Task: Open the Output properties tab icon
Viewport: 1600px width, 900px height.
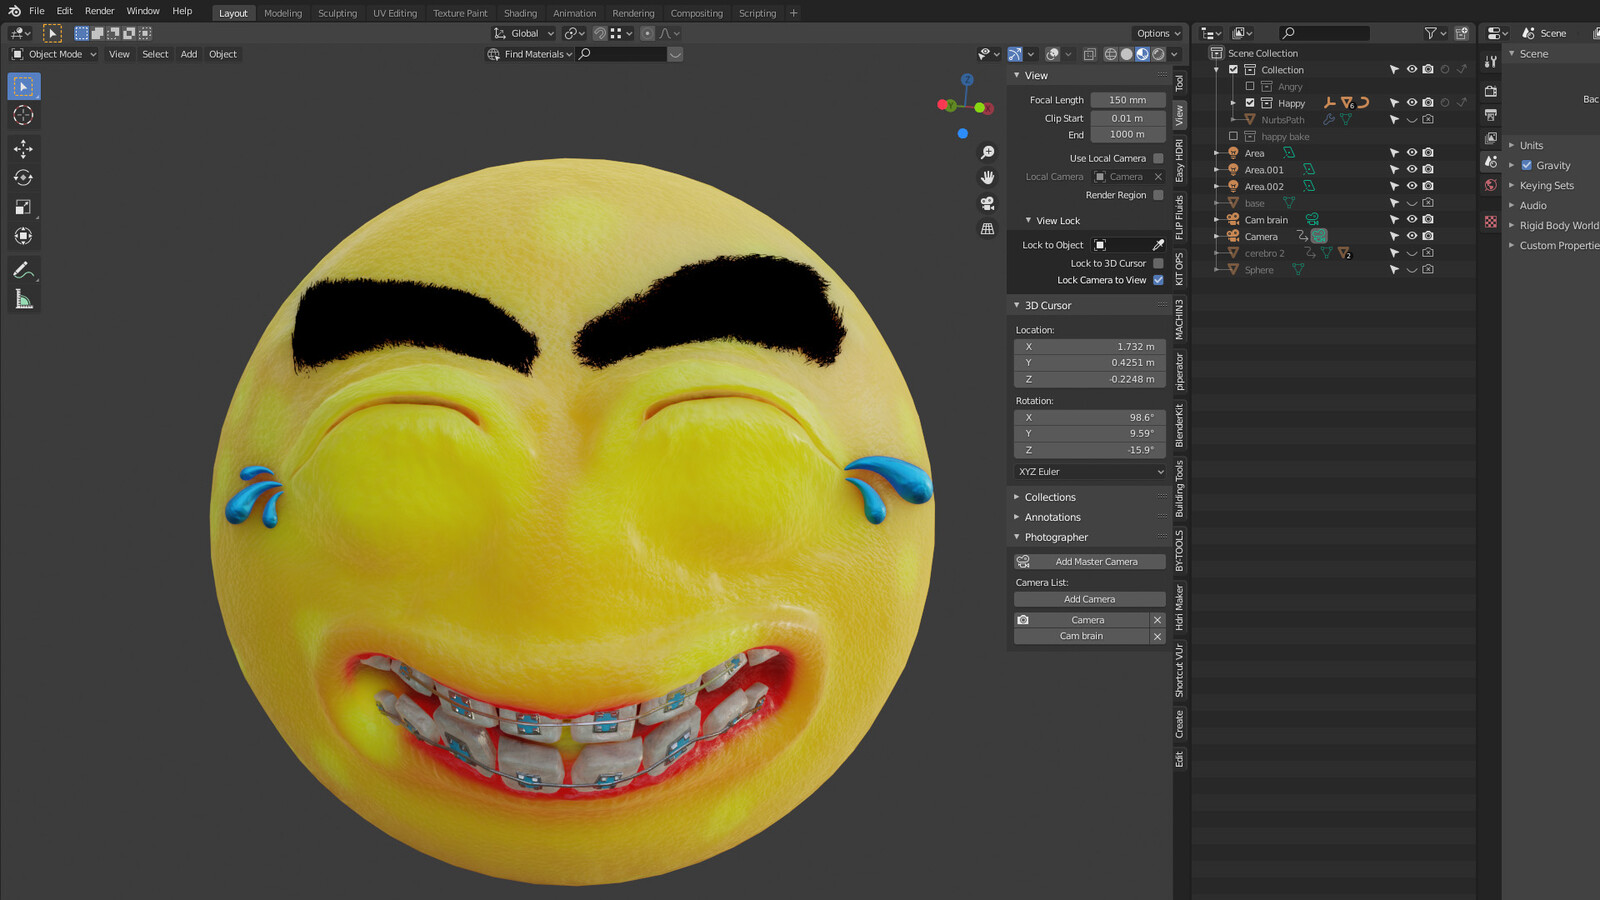Action: click(x=1491, y=115)
